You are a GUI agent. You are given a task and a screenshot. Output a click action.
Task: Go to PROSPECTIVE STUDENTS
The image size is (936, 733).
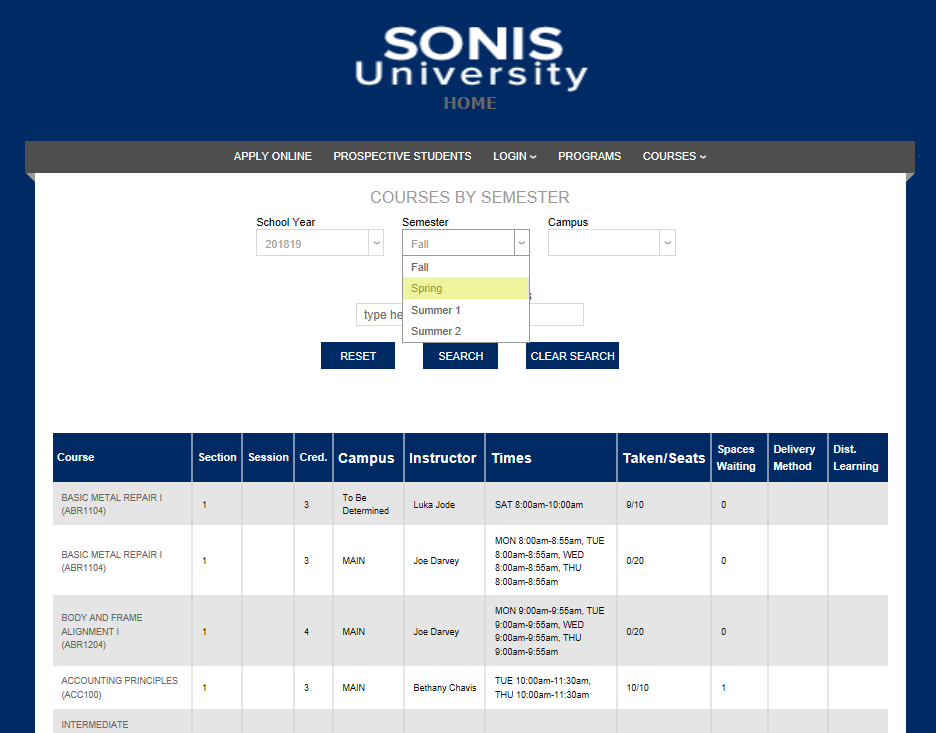click(402, 156)
